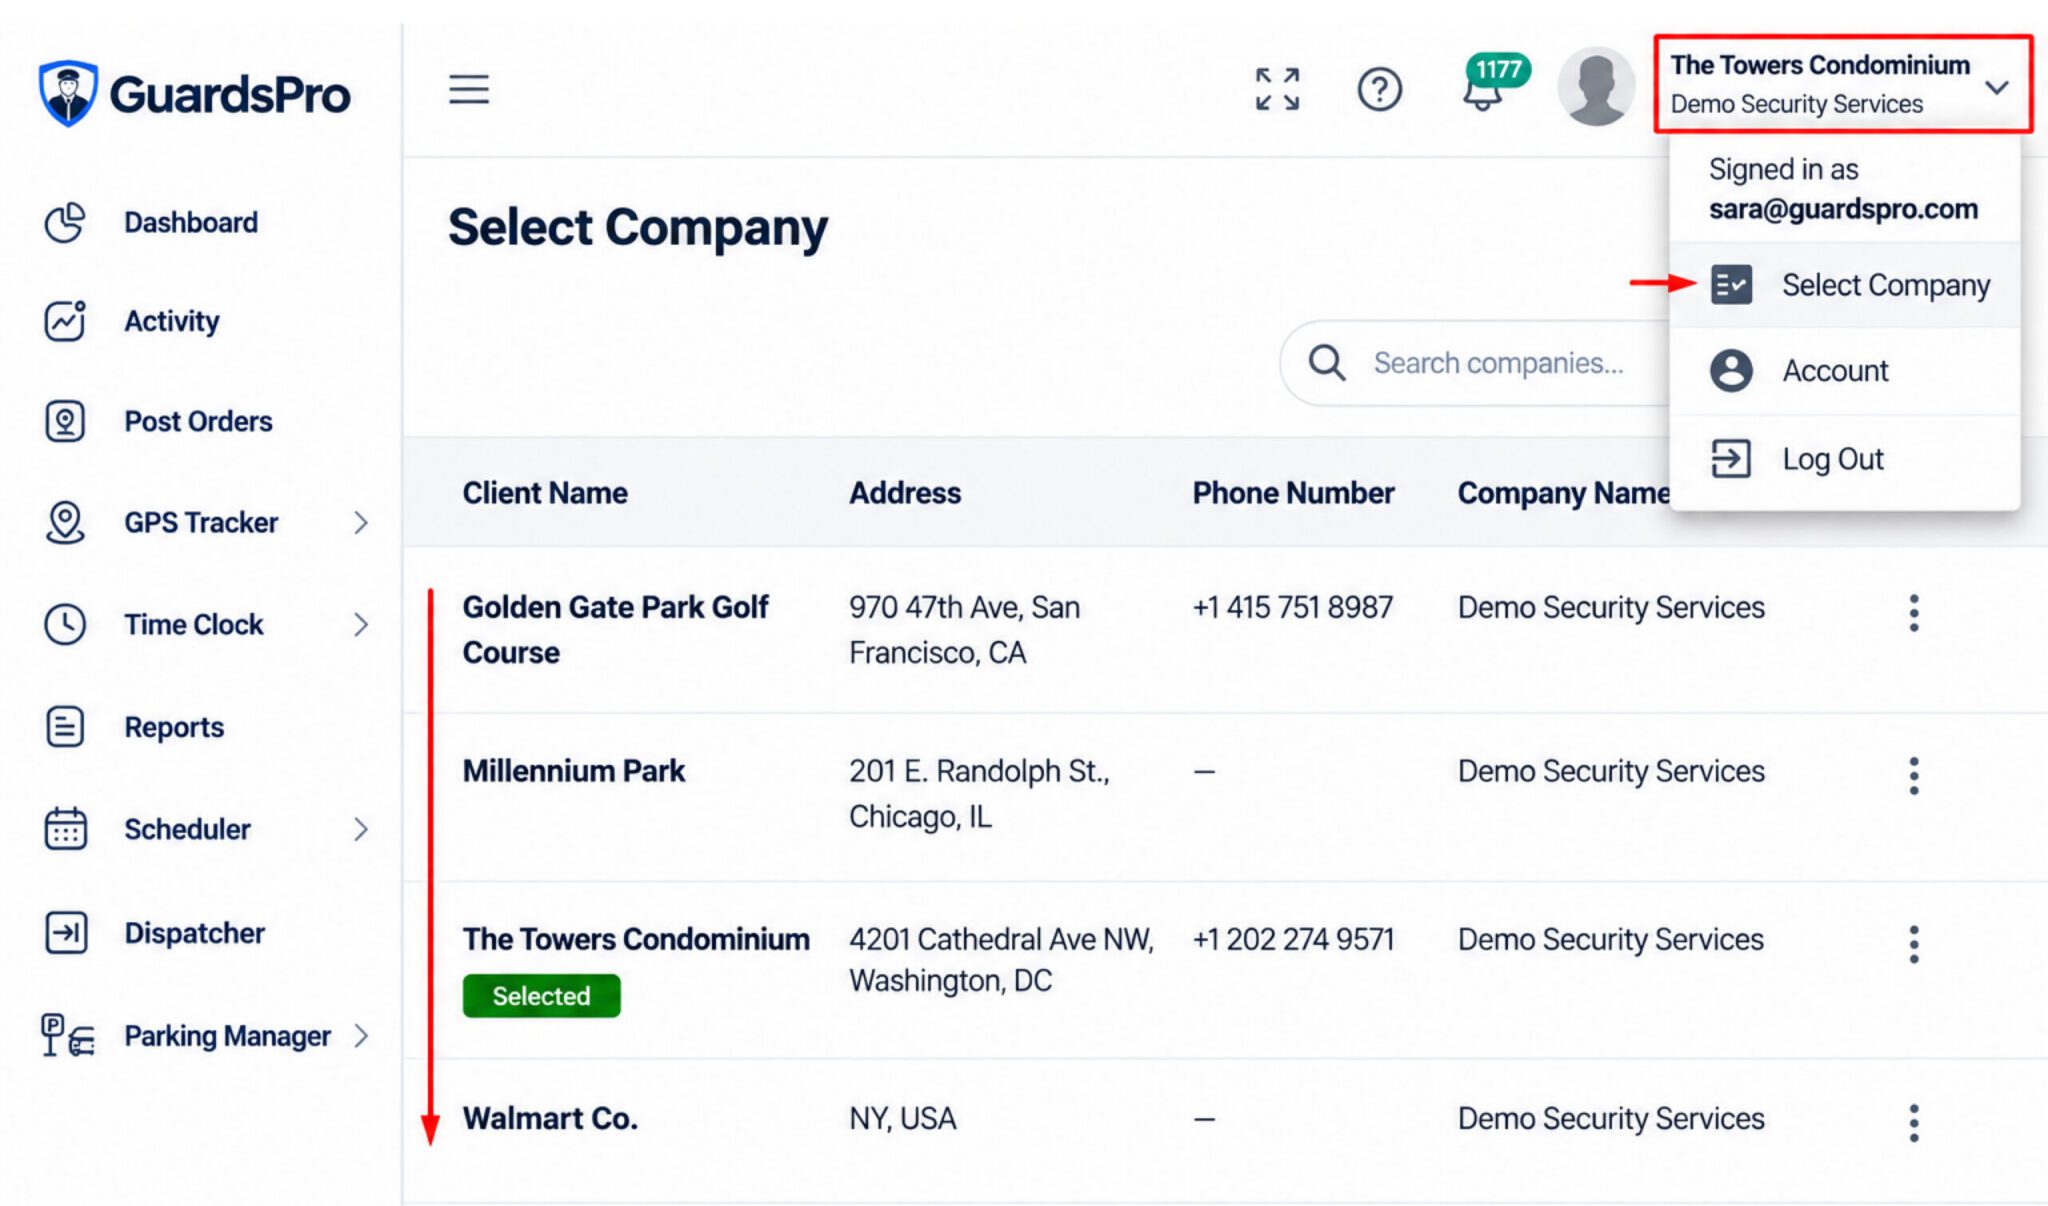Screen dimensions: 2048x1206
Task: Open actions menu for The Towers Condominium row
Action: 1913,944
